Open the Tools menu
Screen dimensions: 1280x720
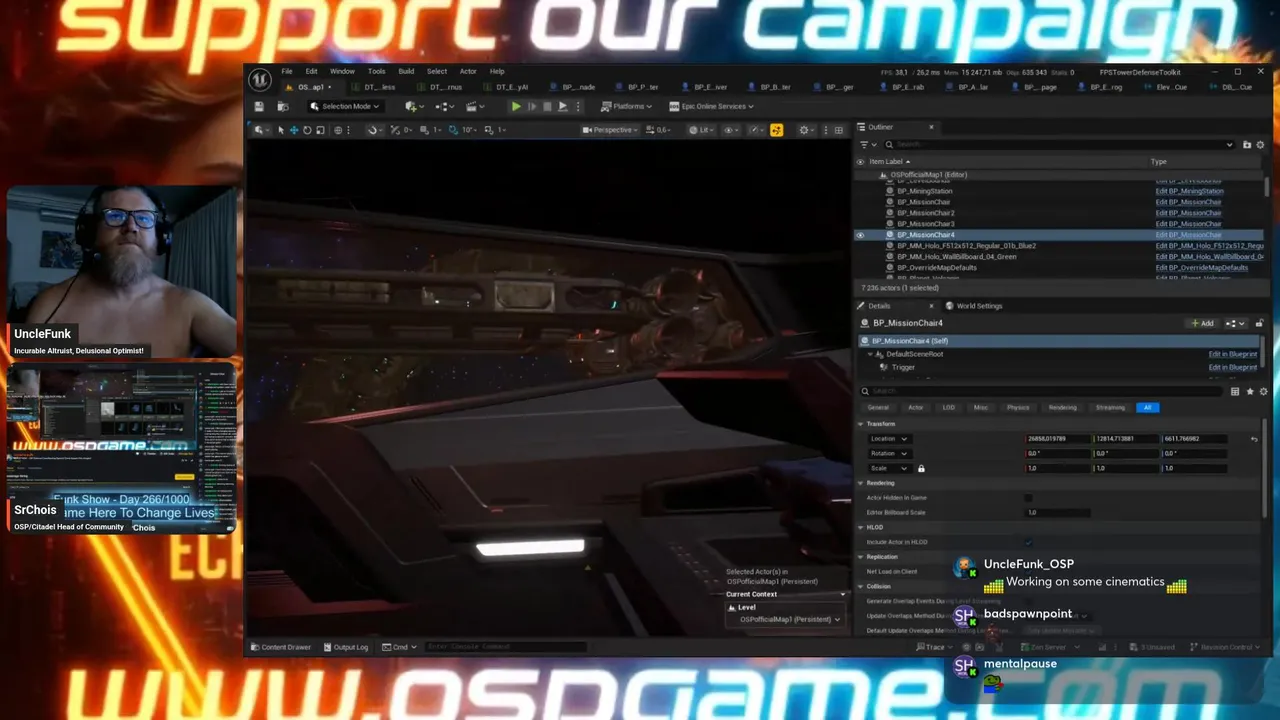(x=376, y=71)
